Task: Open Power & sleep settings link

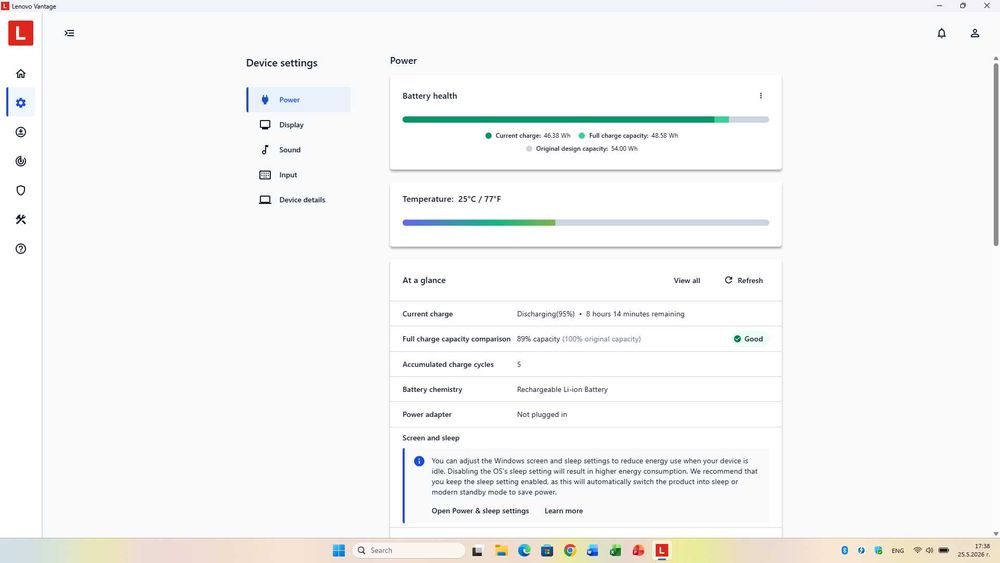Action: tap(480, 511)
